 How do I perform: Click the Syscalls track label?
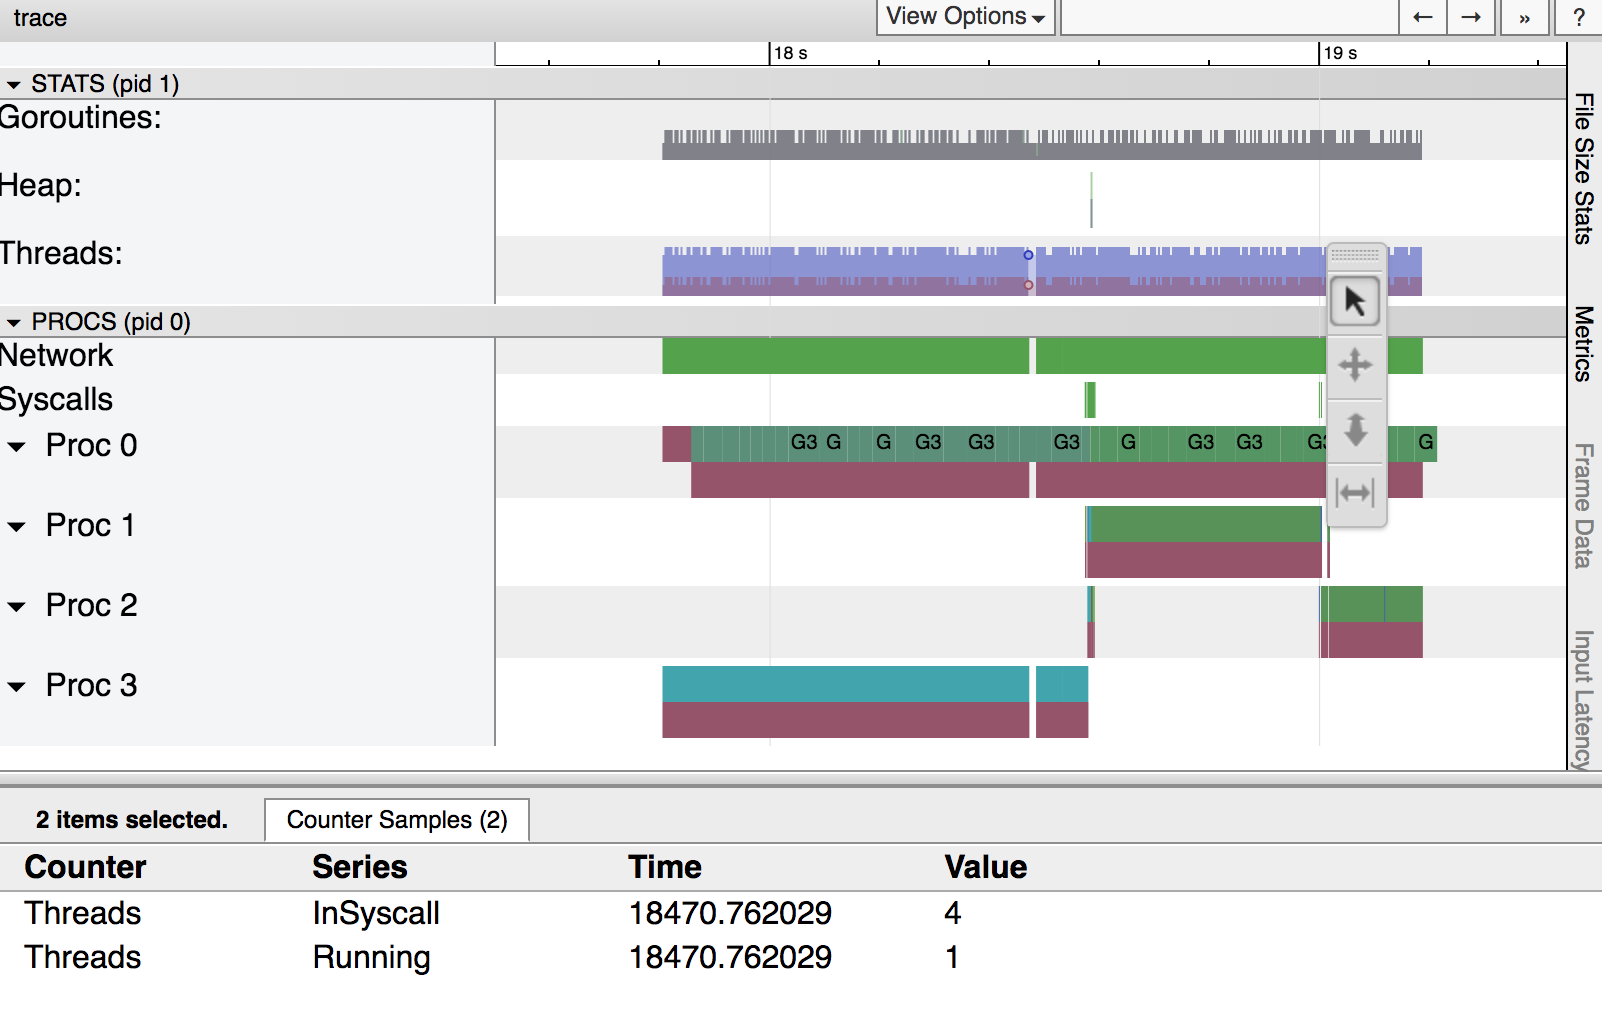pyautogui.click(x=57, y=400)
